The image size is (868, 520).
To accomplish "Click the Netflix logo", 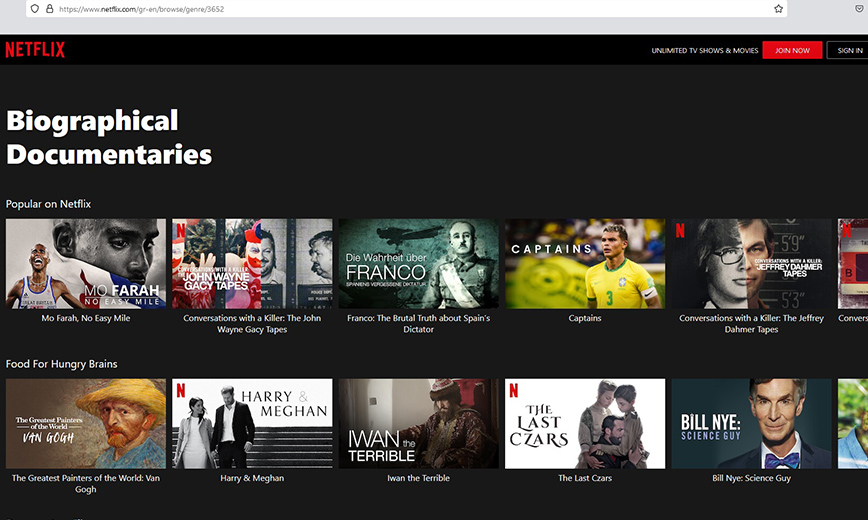I will [35, 50].
